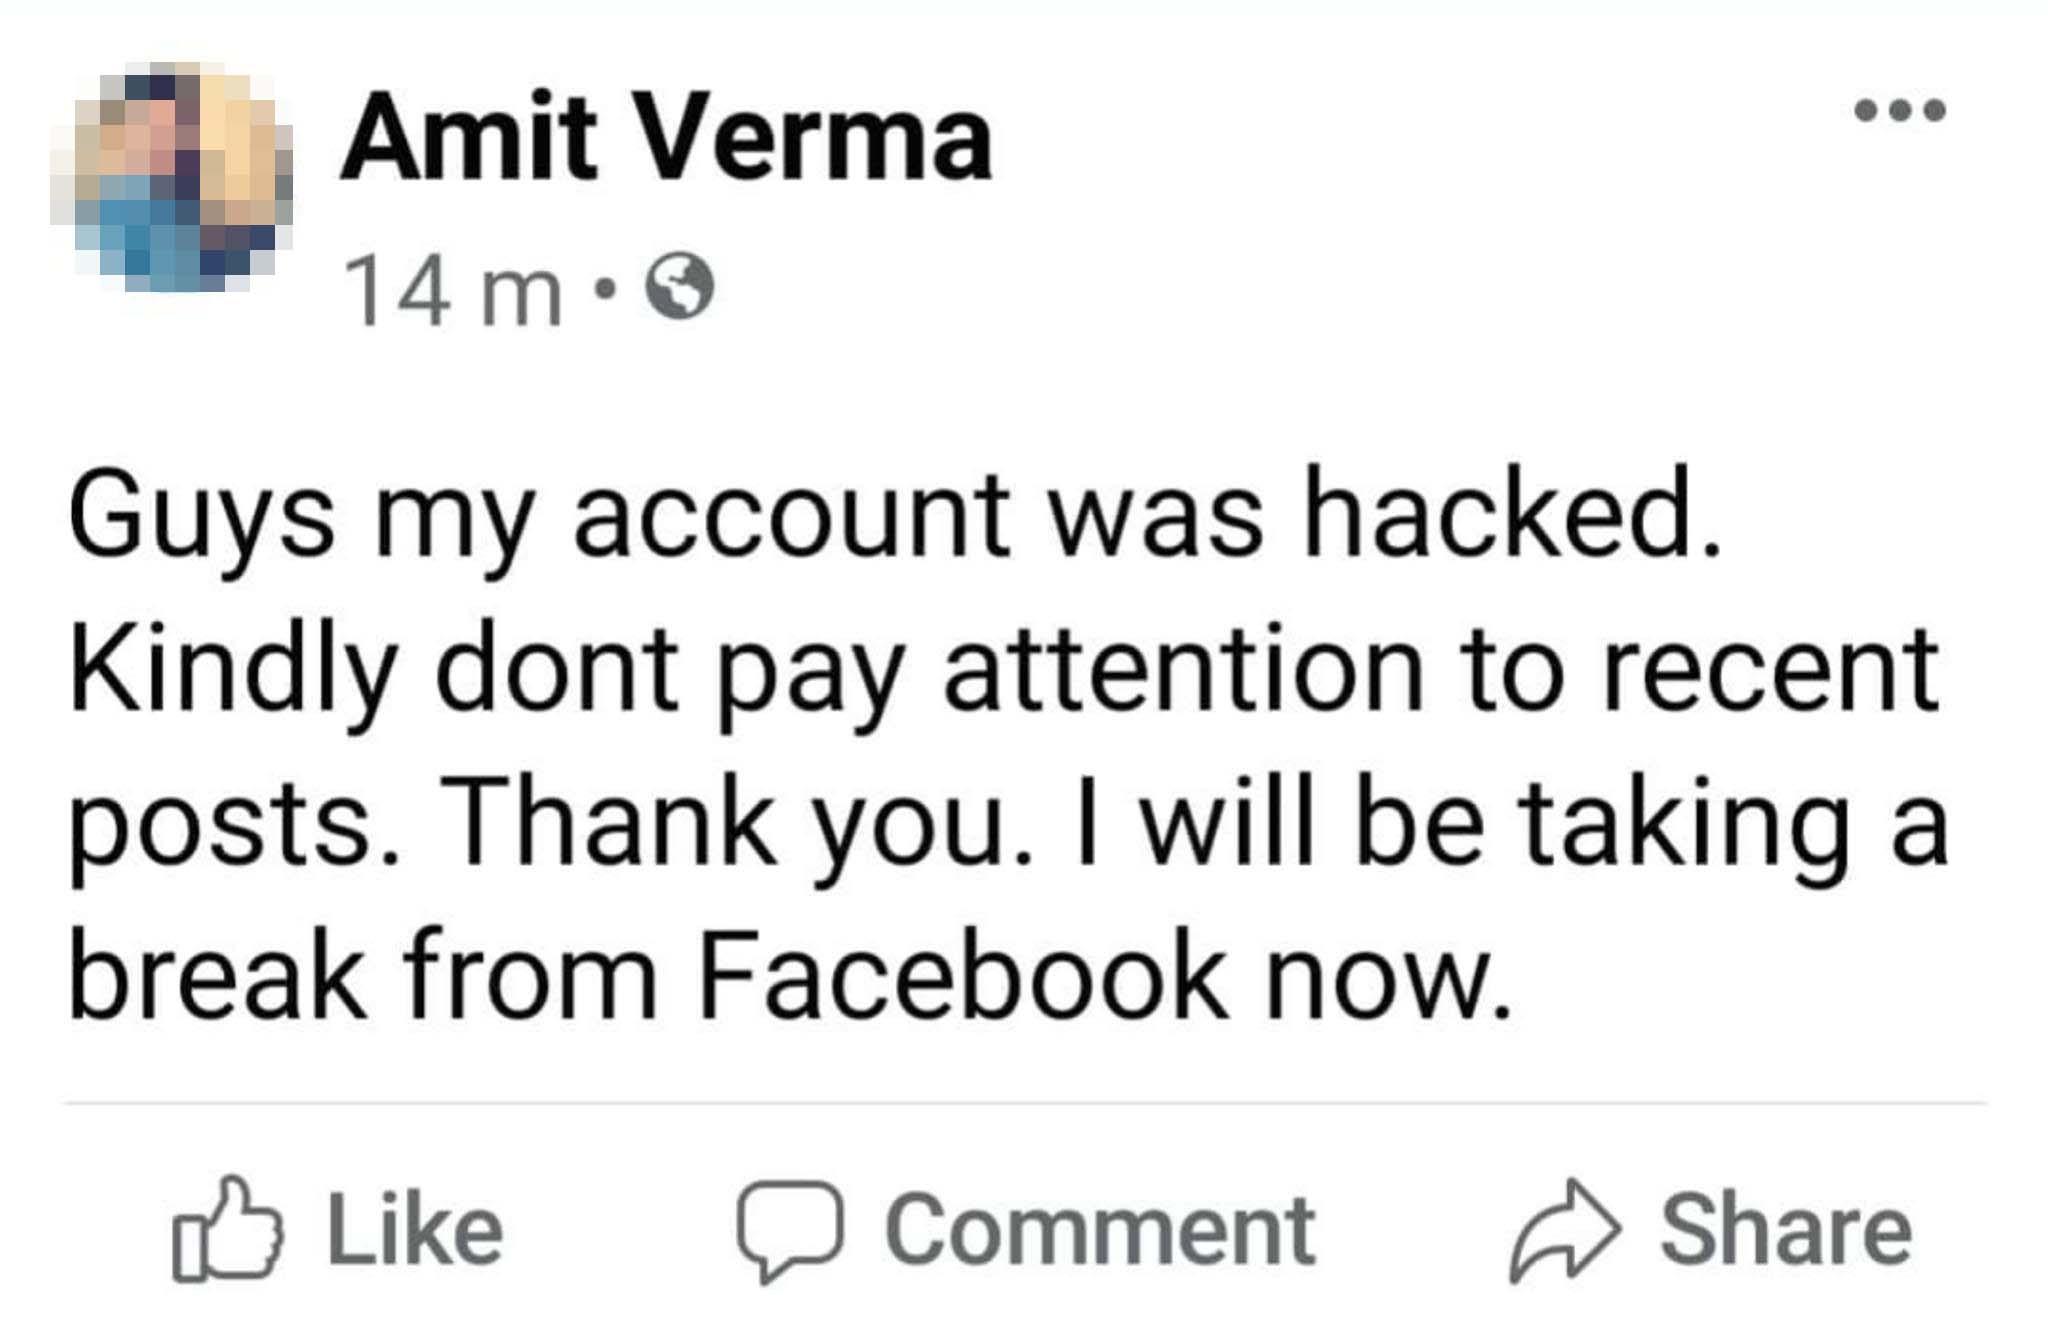Click the Comment speech bubble icon
2048x1344 pixels.
(790, 1230)
